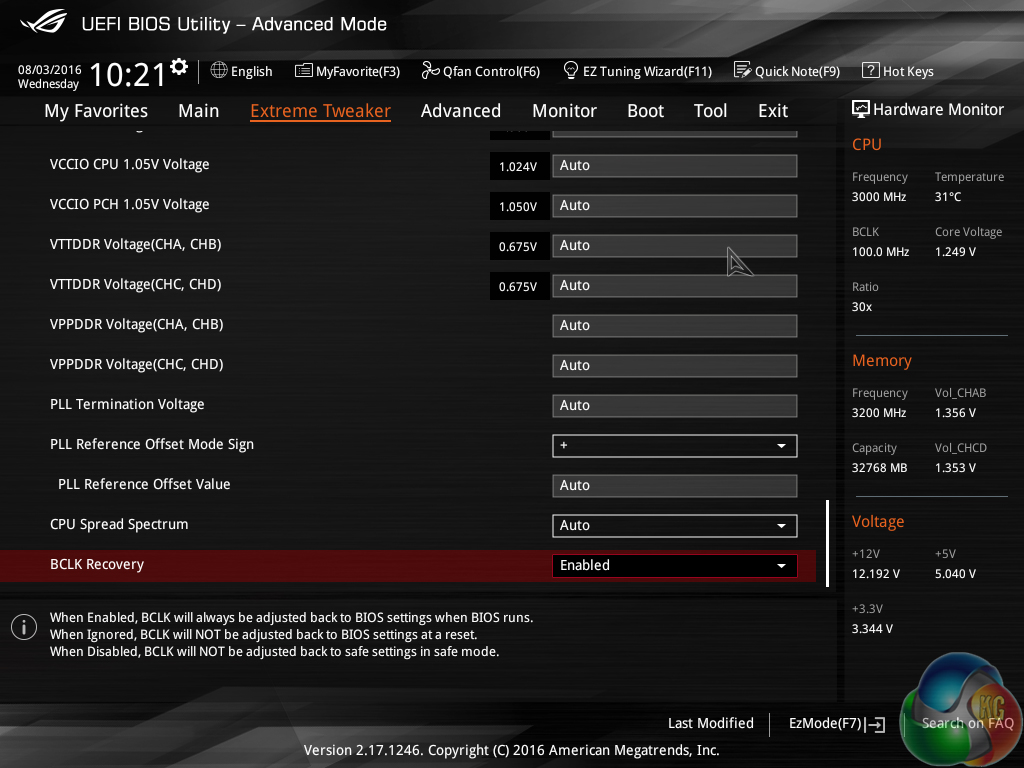Select PLL Reference Offset Mode Sign label
Viewport: 1024px width, 768px height.
click(x=152, y=445)
